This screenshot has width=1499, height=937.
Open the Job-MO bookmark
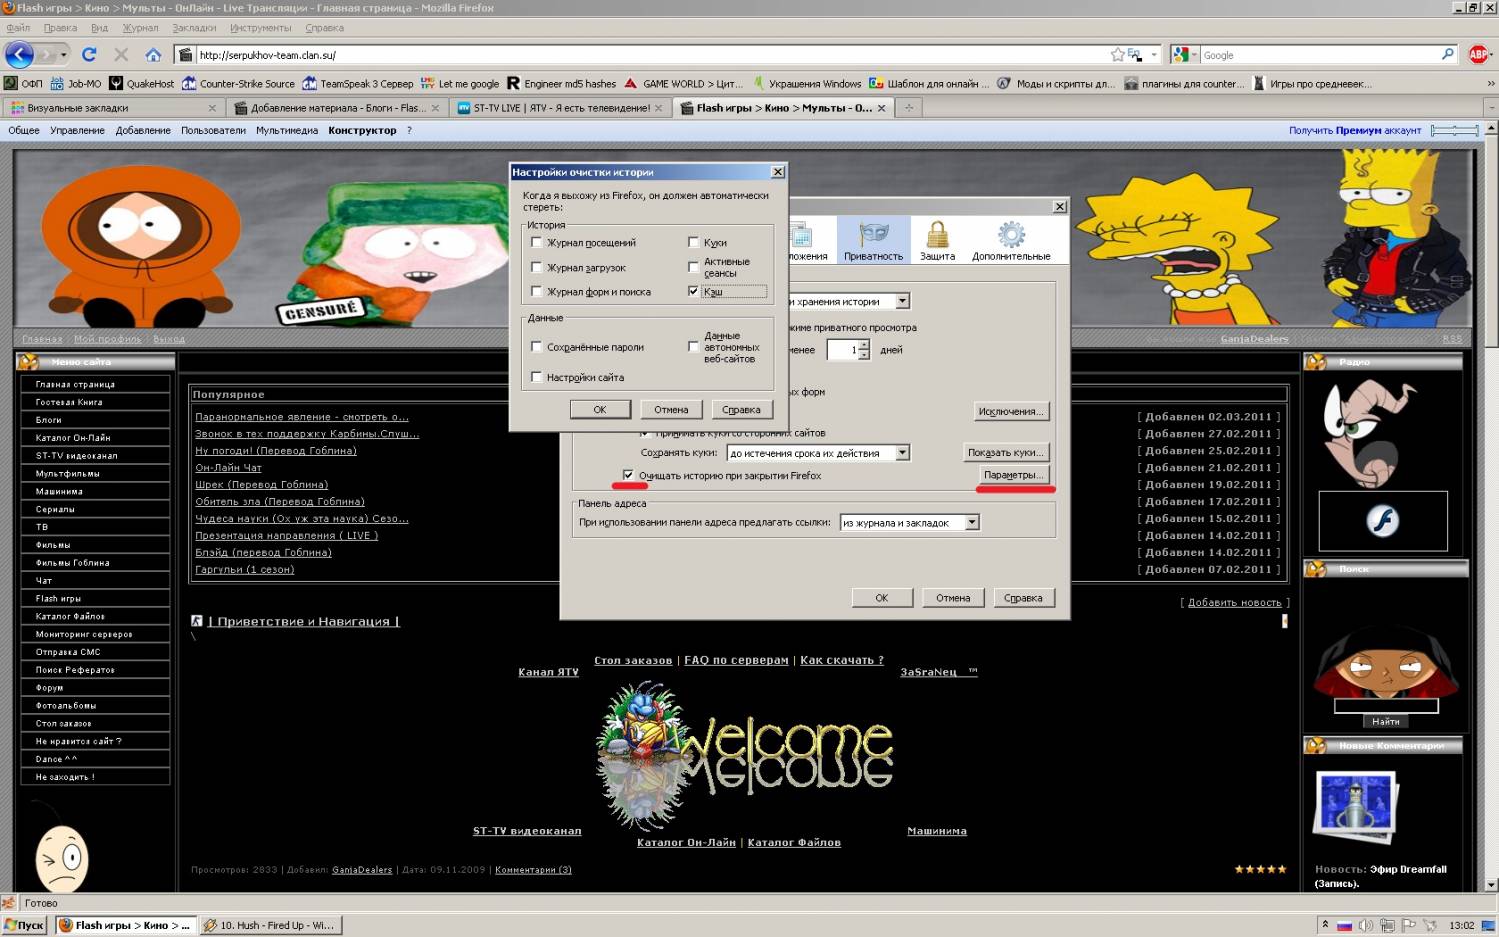(76, 83)
